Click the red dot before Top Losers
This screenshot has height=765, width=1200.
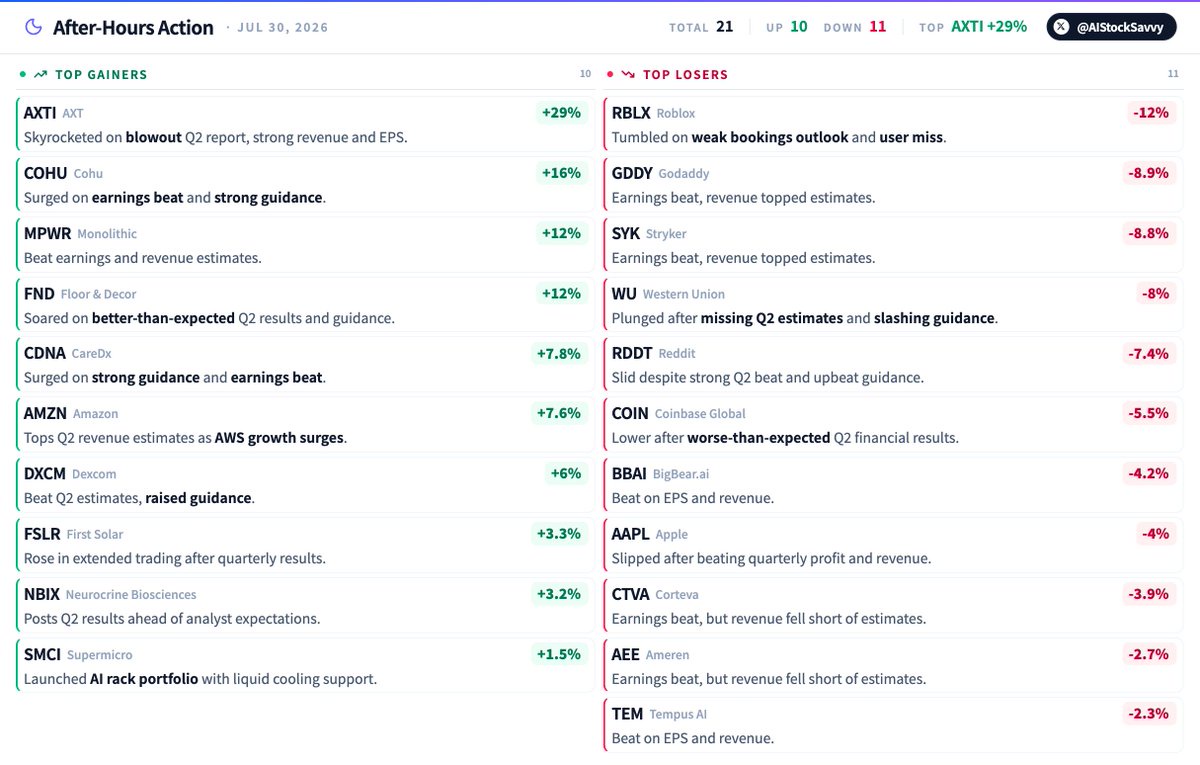[x=610, y=74]
